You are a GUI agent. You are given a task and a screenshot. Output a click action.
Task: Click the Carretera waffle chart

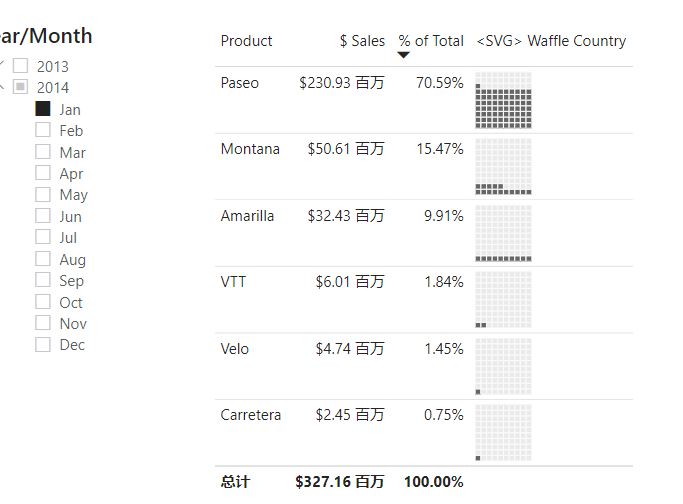(503, 432)
